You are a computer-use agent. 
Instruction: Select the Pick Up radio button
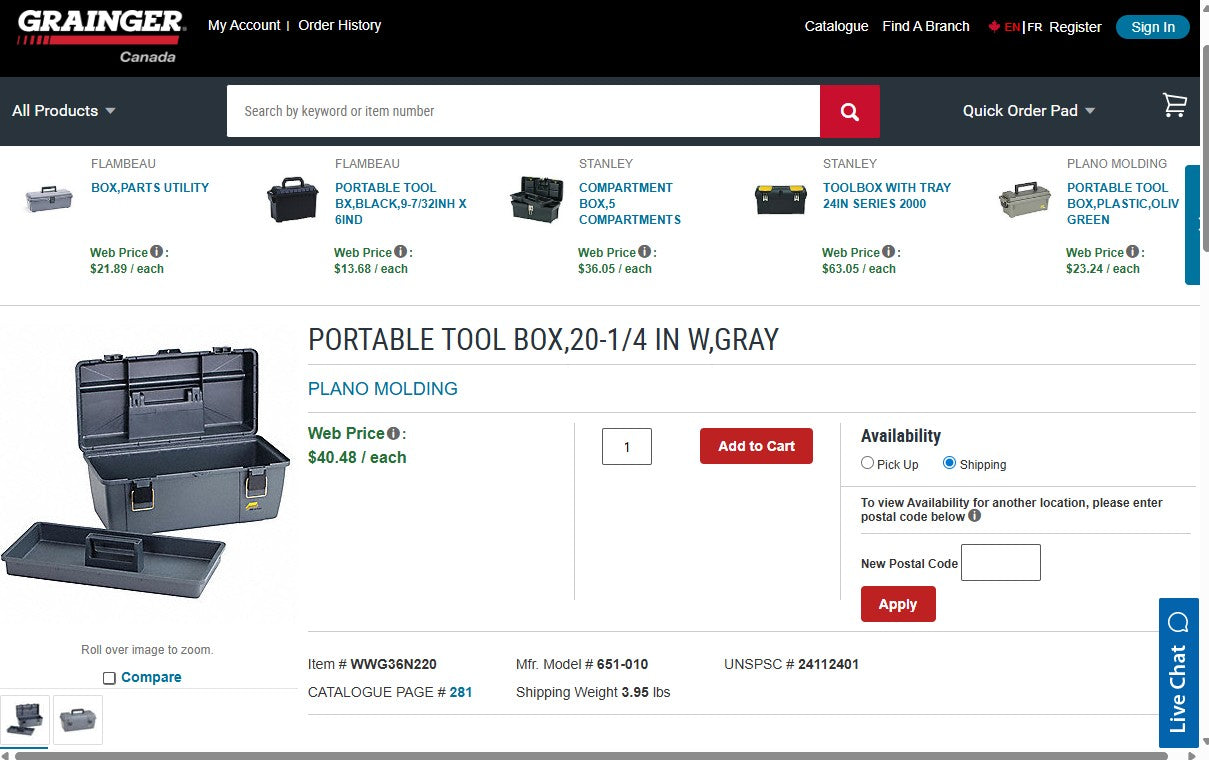tap(867, 461)
